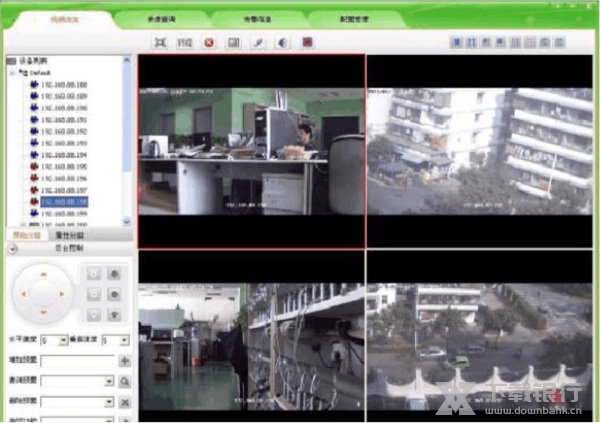Click the red record icon in toolbar

pyautogui.click(x=307, y=43)
